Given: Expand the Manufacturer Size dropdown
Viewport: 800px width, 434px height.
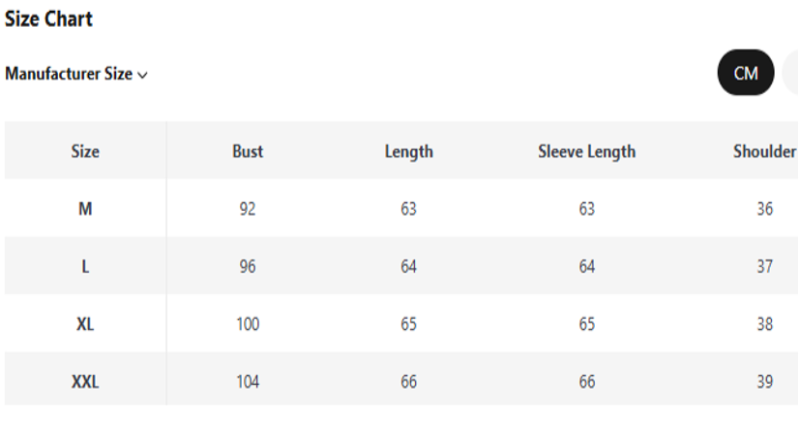Looking at the screenshot, I should (x=76, y=74).
